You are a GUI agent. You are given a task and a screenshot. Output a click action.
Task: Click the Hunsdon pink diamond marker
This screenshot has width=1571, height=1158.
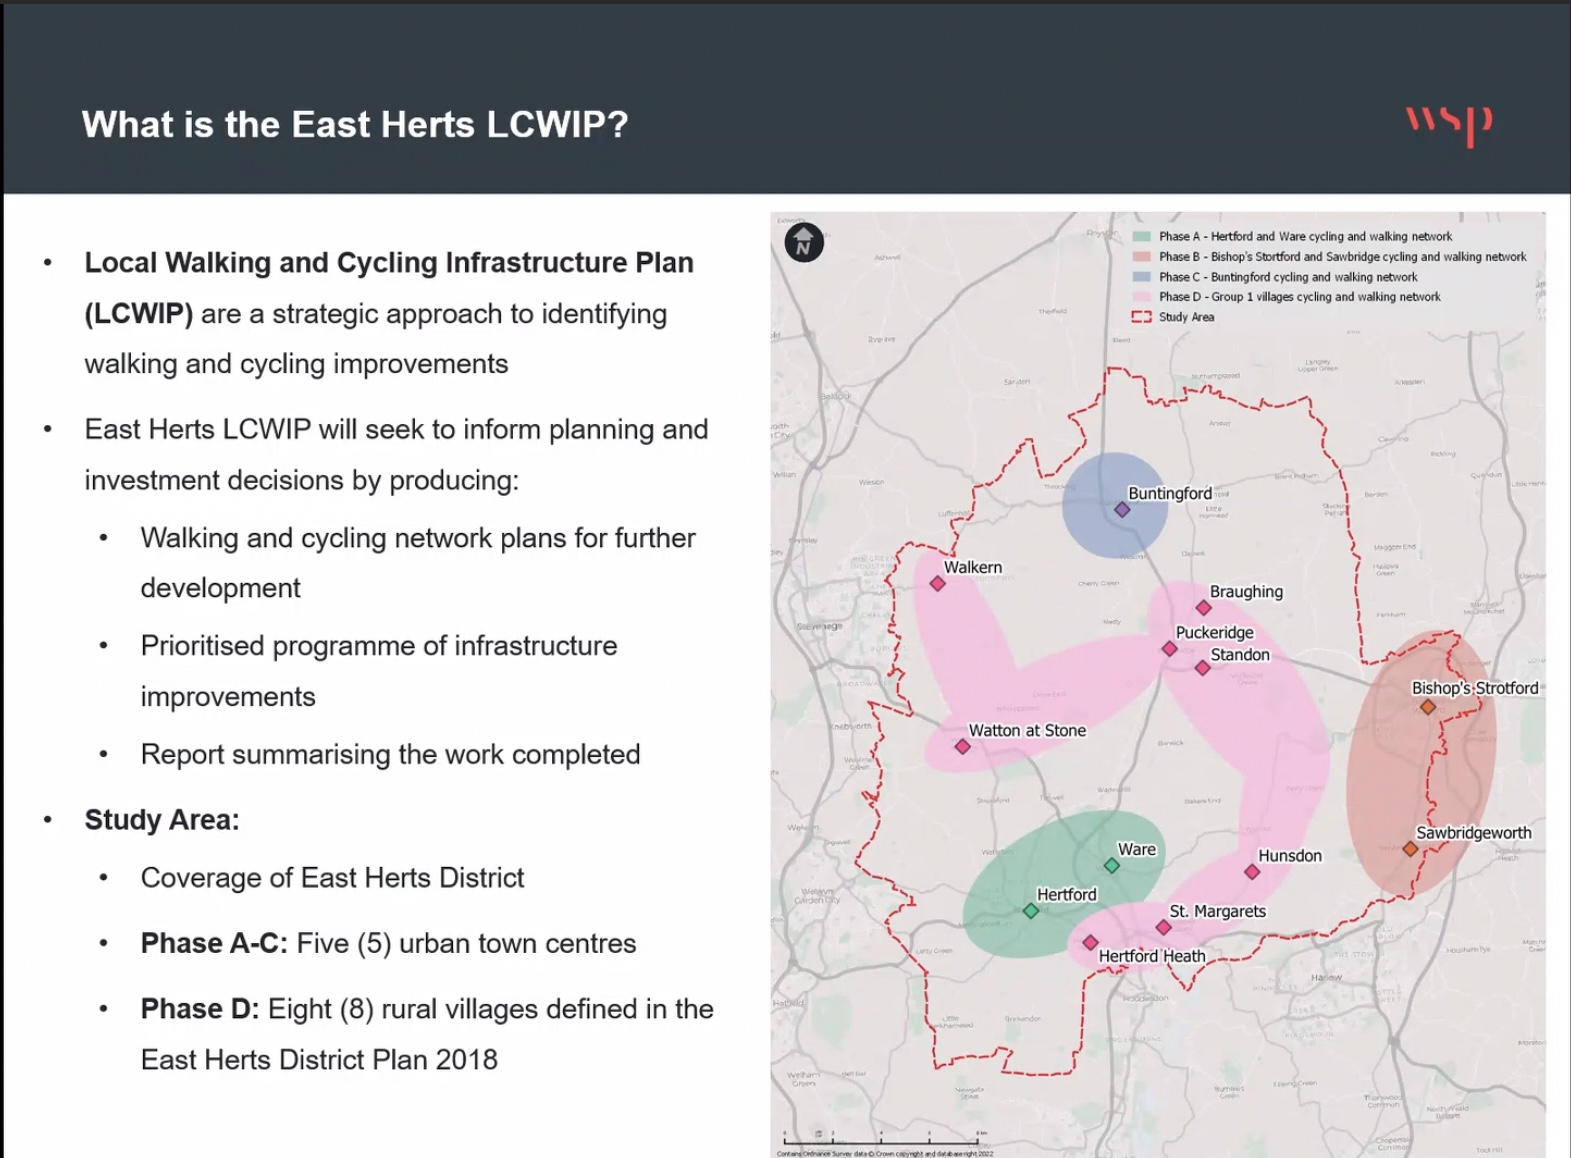point(1252,872)
